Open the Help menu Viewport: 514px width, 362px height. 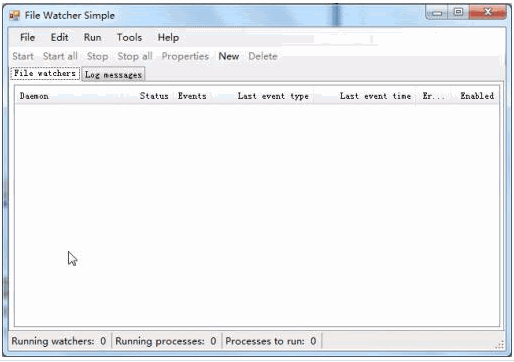[x=168, y=37]
